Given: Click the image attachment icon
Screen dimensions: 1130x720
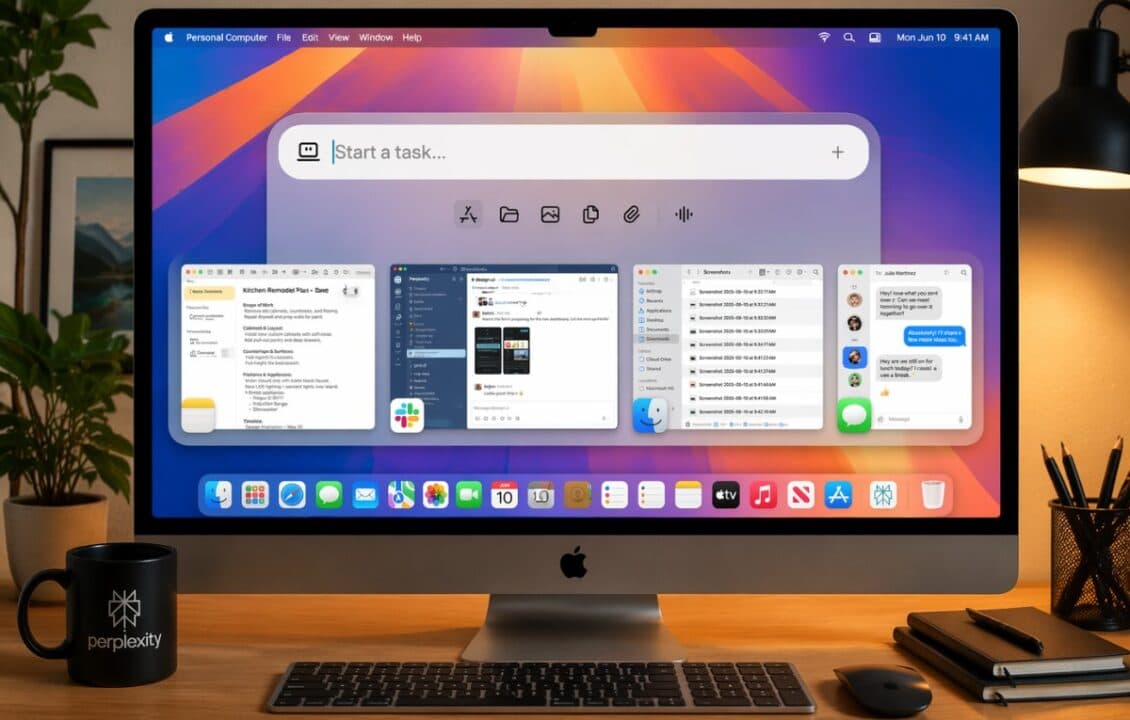Looking at the screenshot, I should pyautogui.click(x=549, y=213).
